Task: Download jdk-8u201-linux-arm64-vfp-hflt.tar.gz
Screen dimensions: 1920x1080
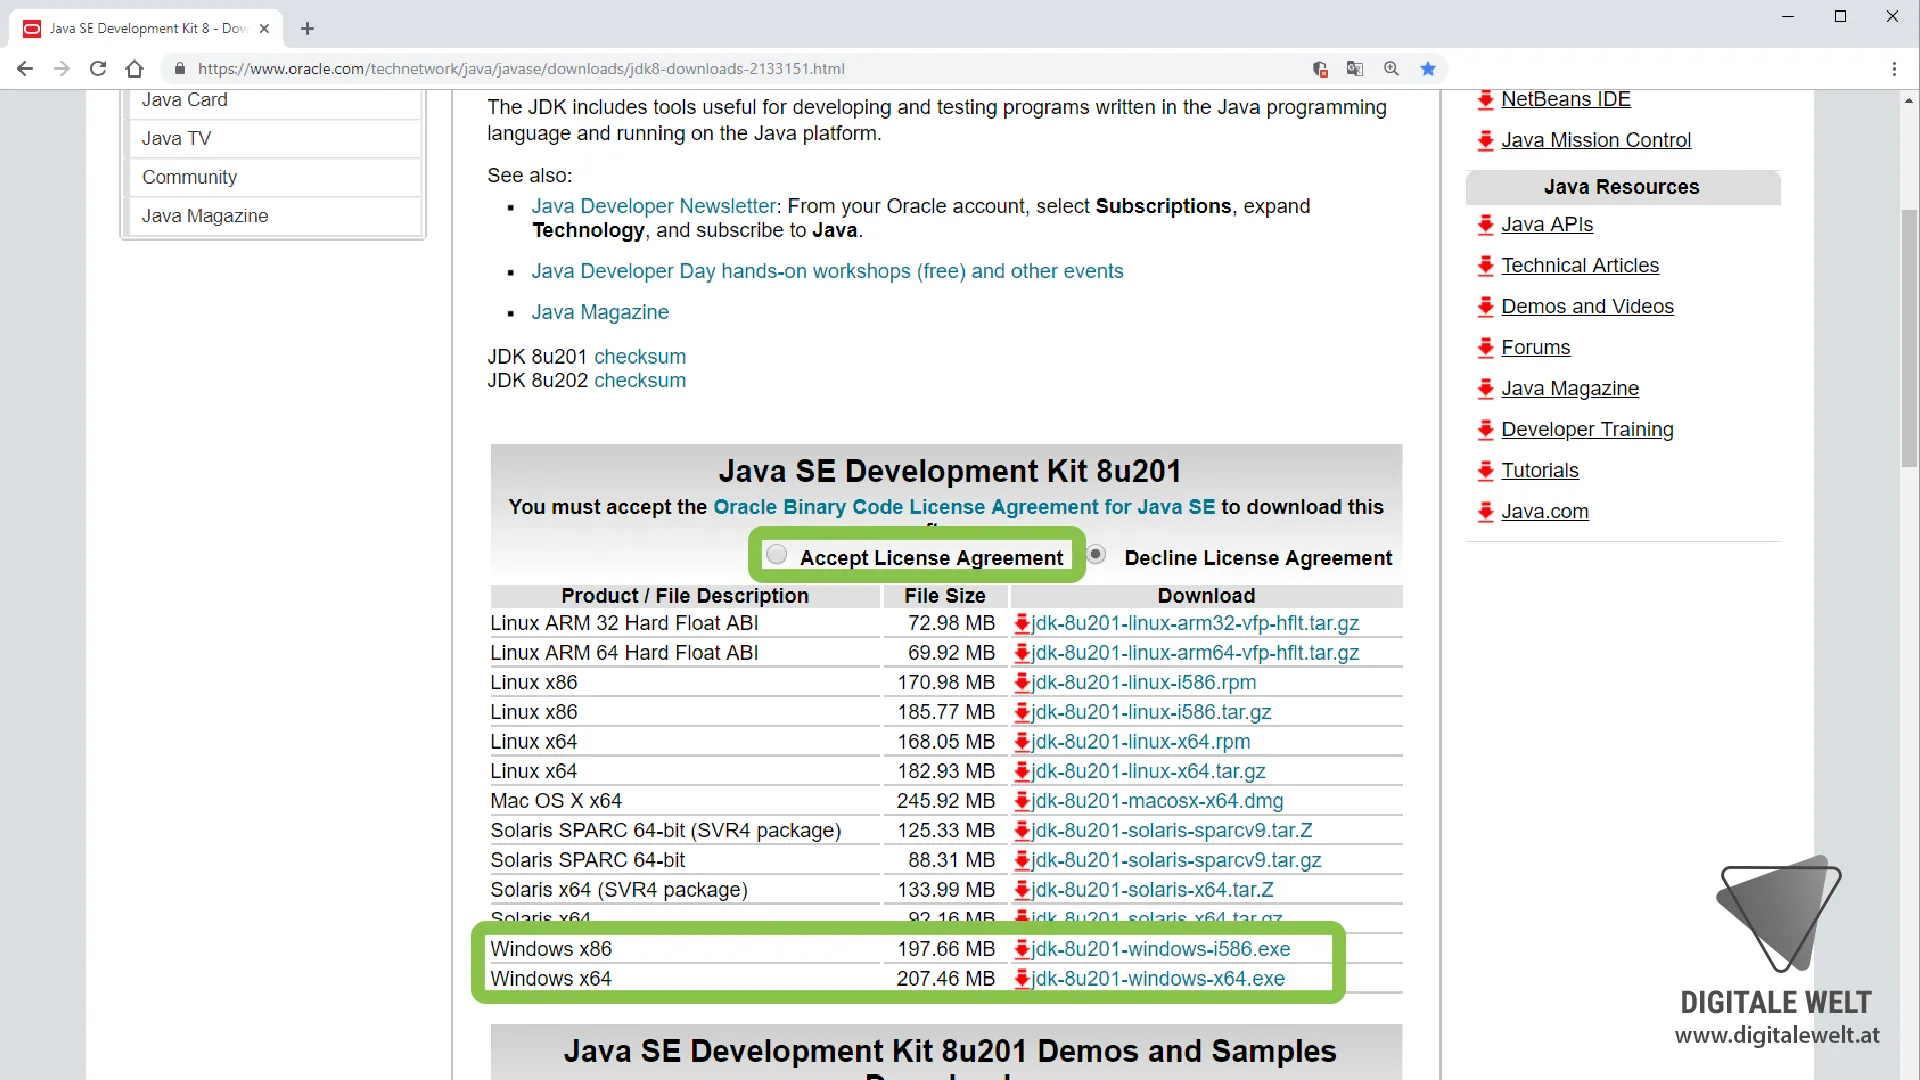Action: (1195, 653)
